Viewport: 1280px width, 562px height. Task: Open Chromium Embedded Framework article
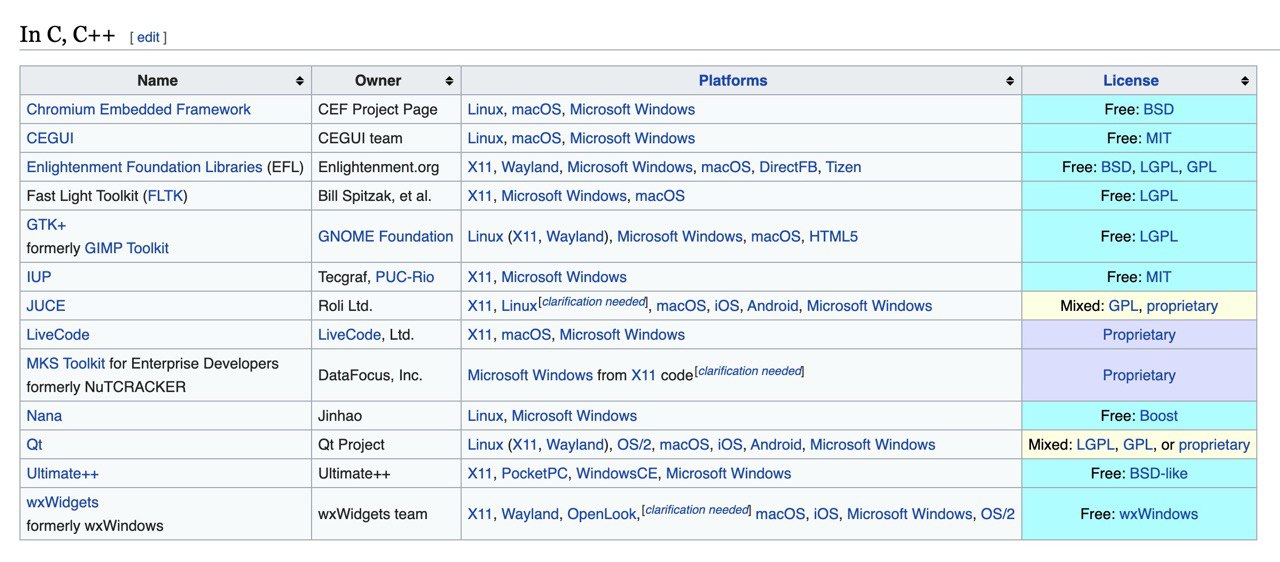click(138, 109)
